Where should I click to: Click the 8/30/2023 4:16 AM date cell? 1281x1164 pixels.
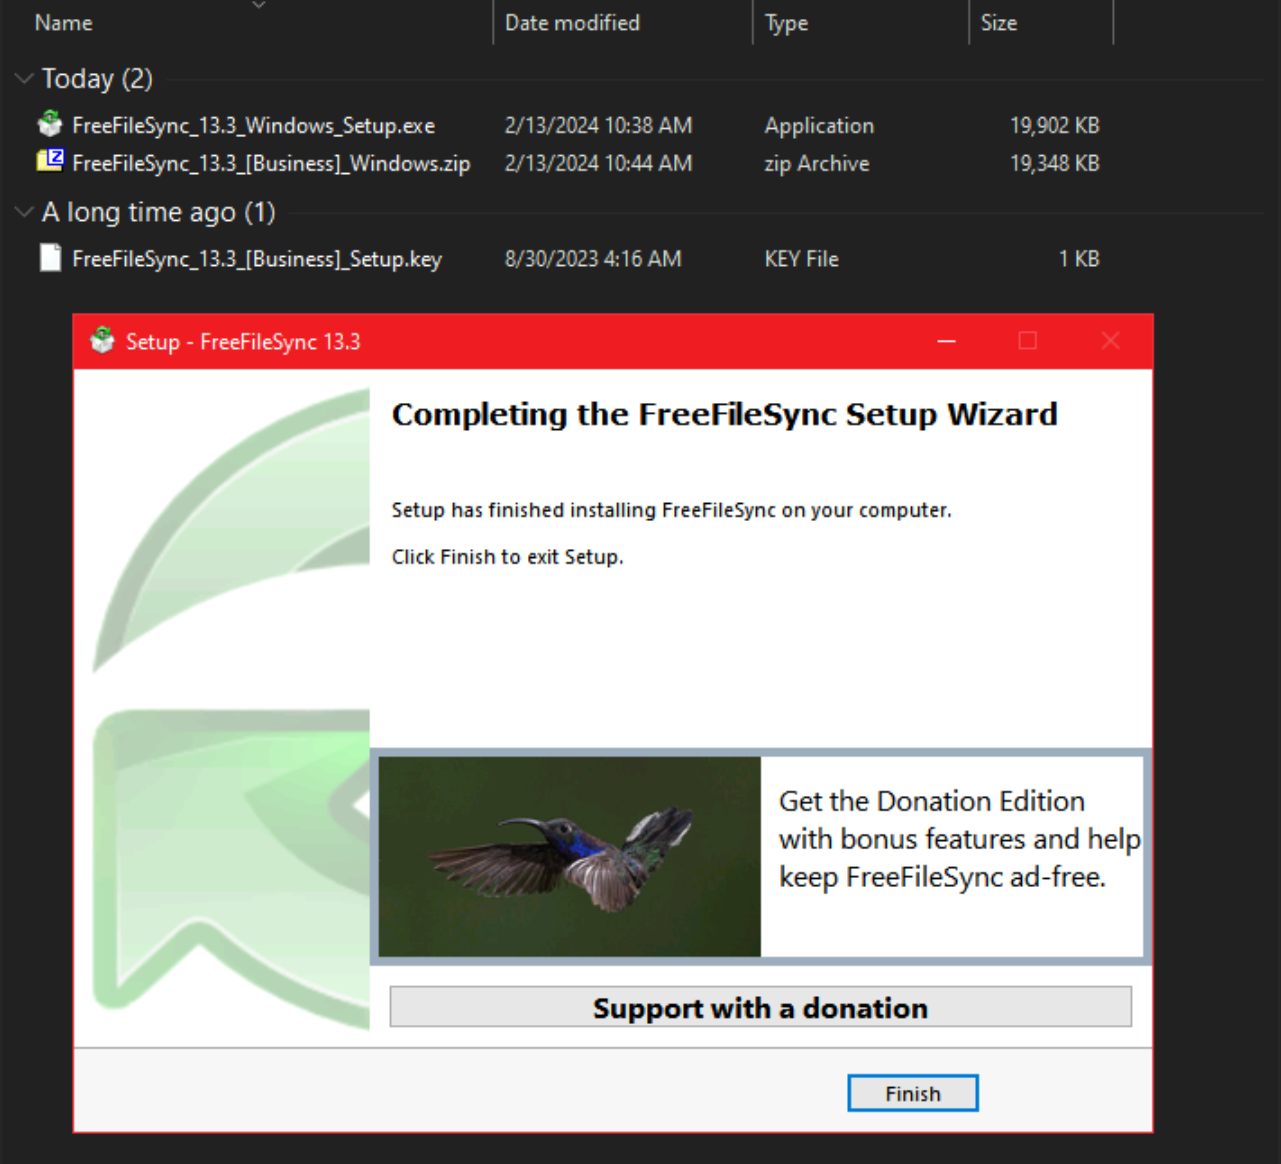tap(593, 259)
